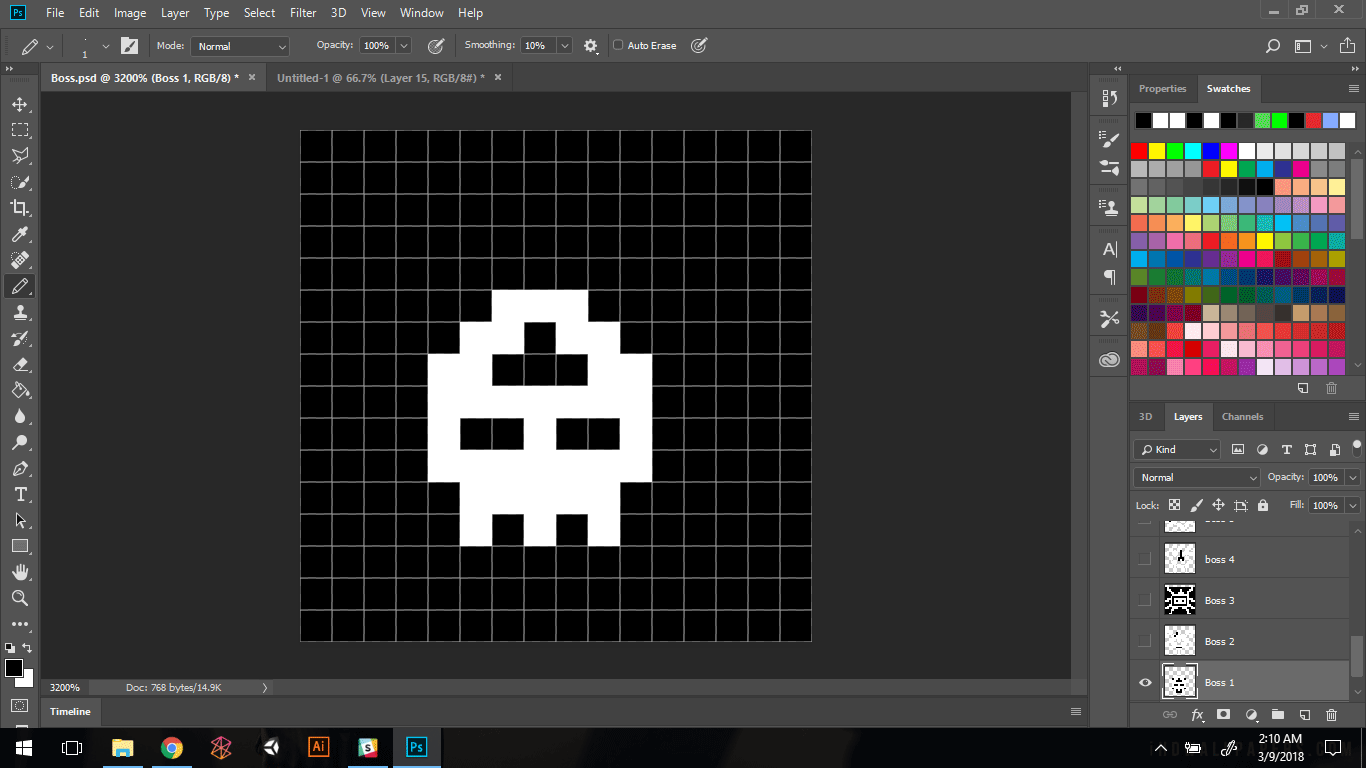Open the Mode dropdown set to Normal
This screenshot has width=1366, height=768.
[241, 46]
